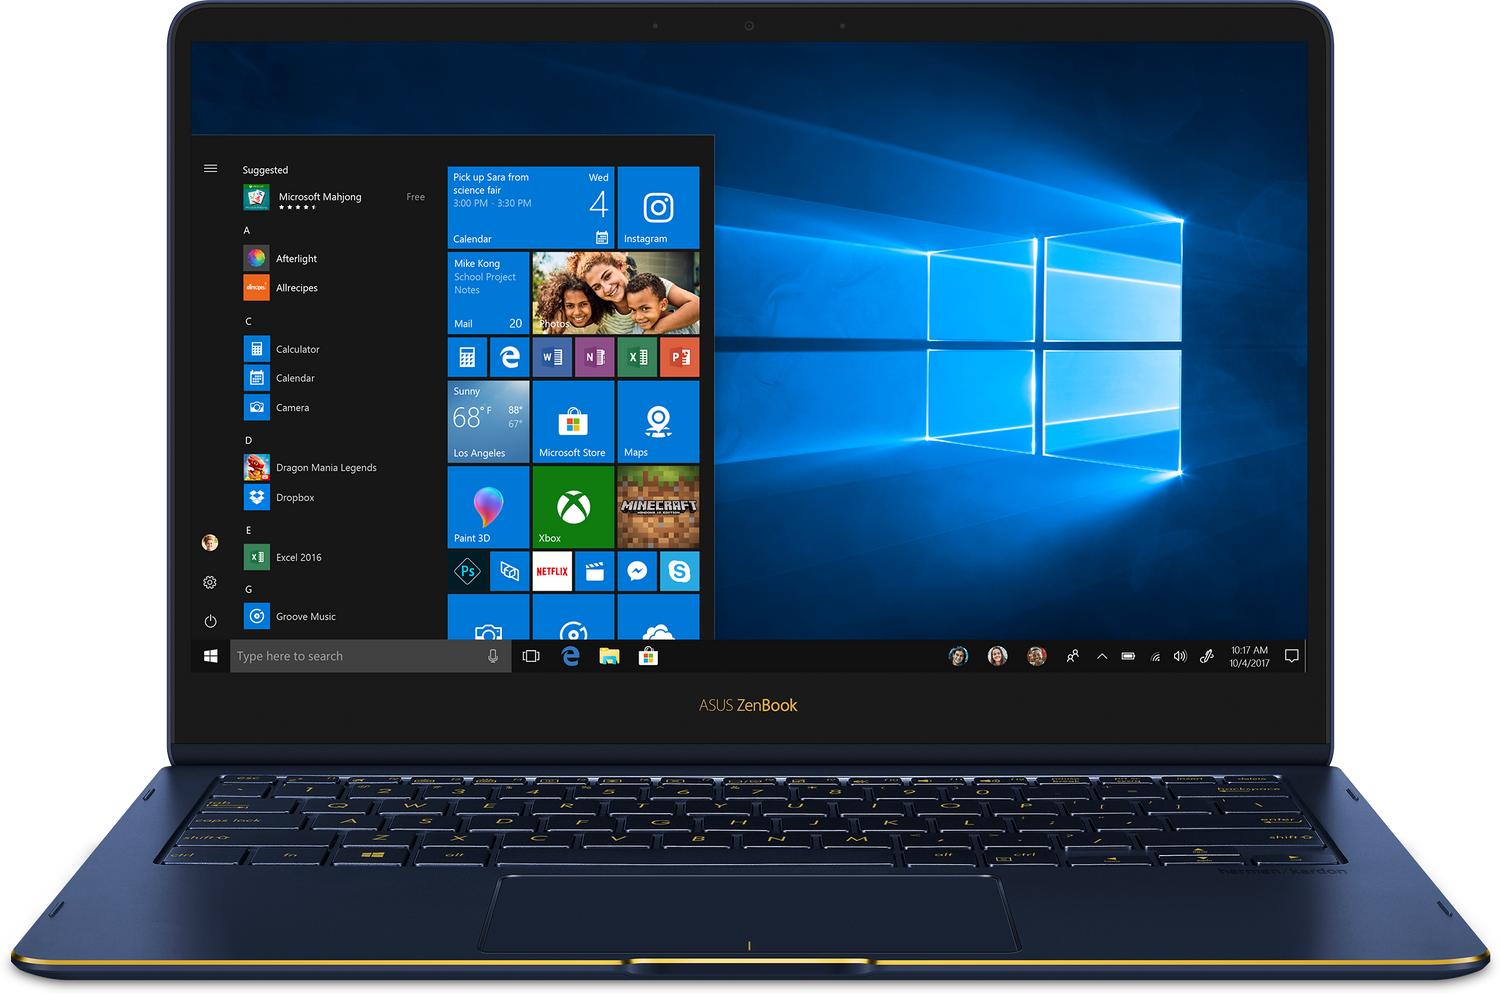
Task: Open the Netflix tile
Action: coord(552,572)
